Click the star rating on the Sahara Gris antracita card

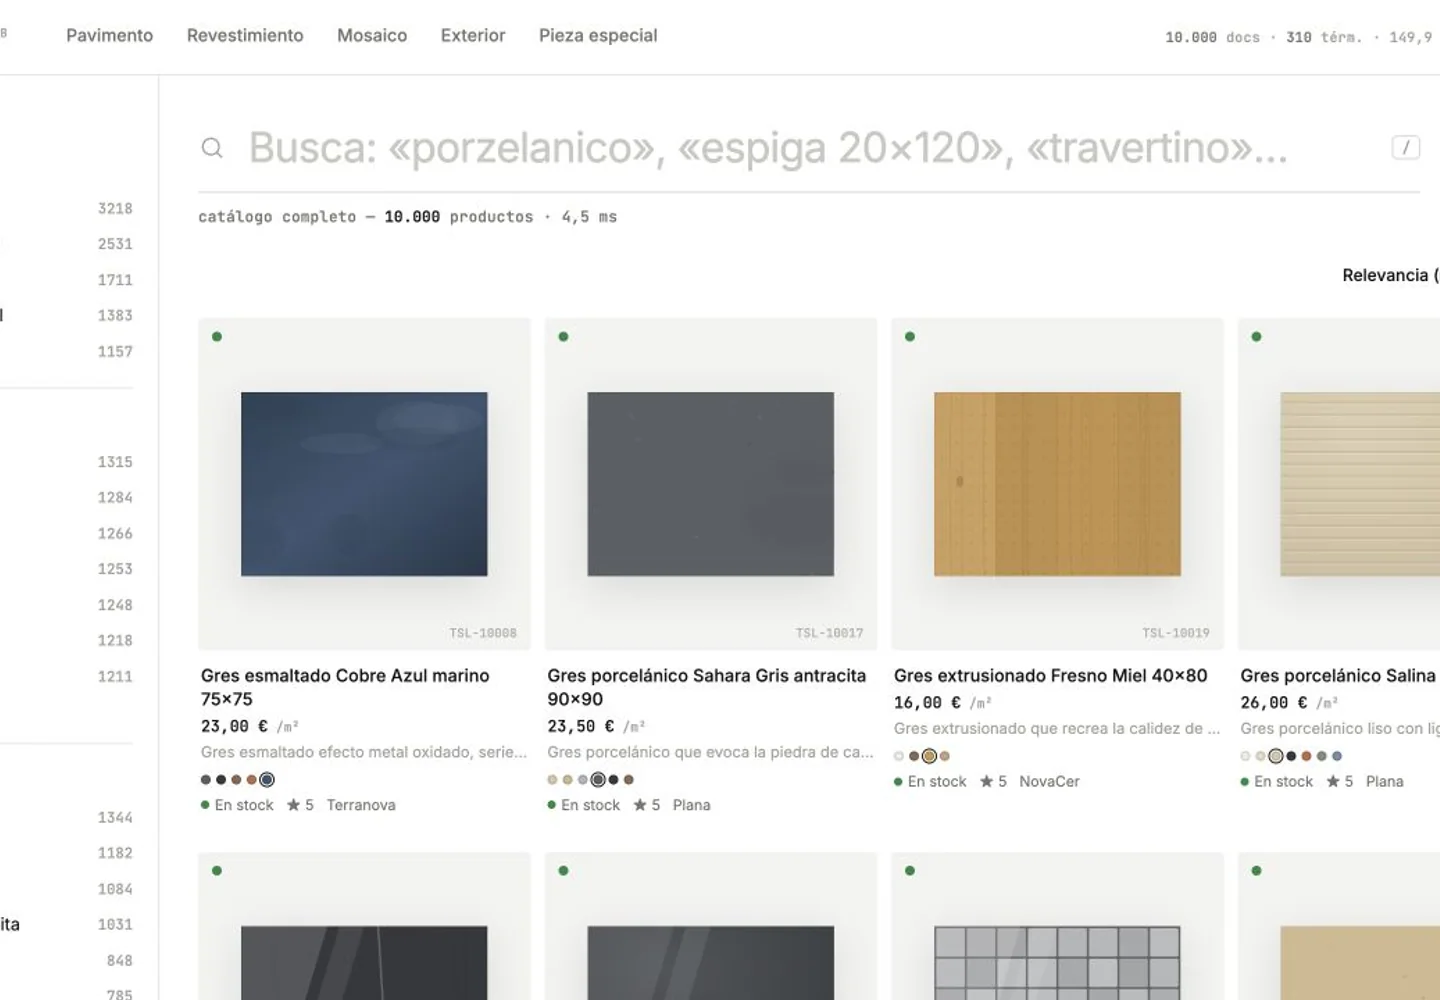[x=647, y=805]
